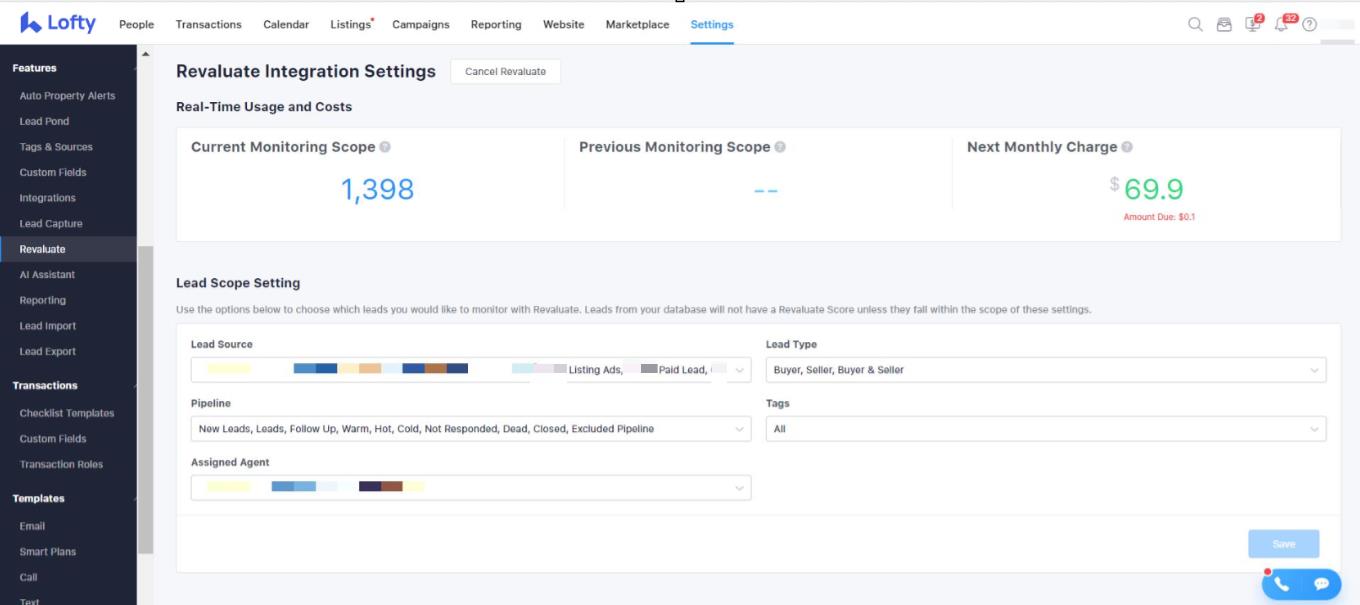
Task: Open Smart Plans in sidebar
Action: (48, 552)
